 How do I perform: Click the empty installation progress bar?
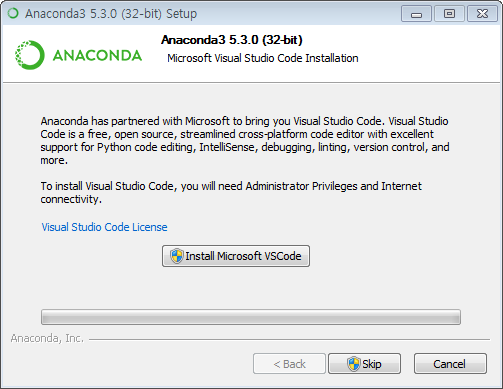tap(251, 317)
